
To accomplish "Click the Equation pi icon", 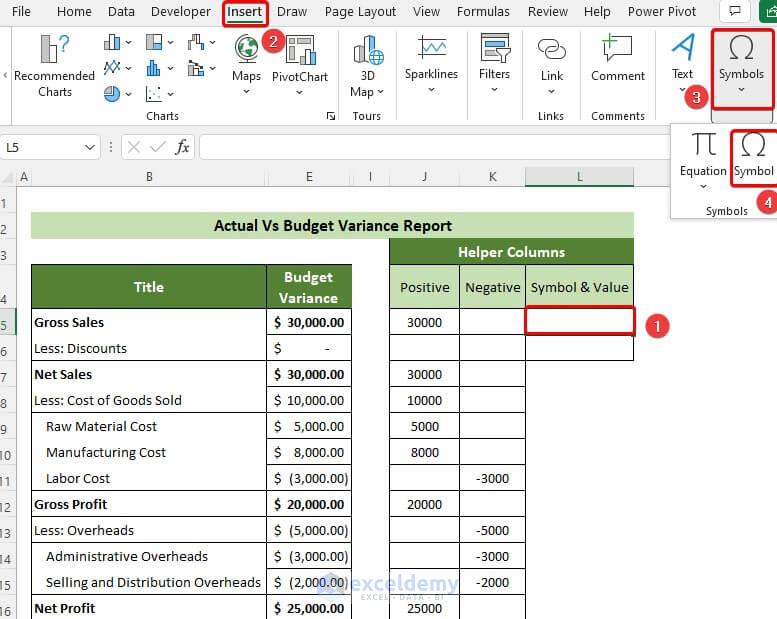I will (x=703, y=144).
